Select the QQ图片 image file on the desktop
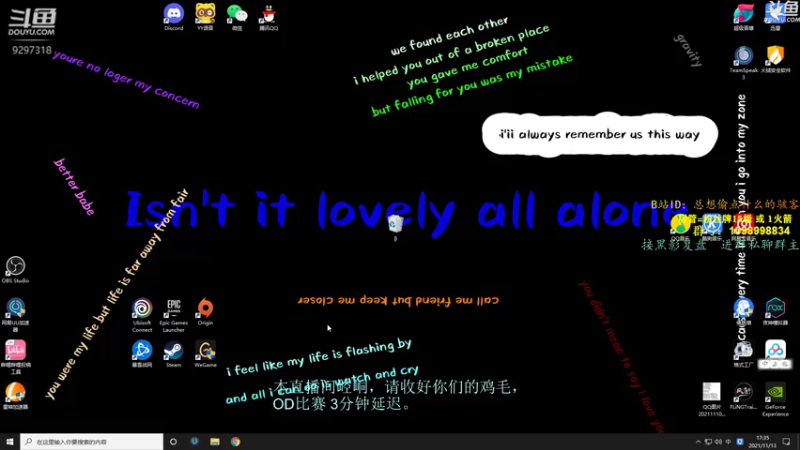Image resolution: width=800 pixels, height=450 pixels. click(x=711, y=399)
